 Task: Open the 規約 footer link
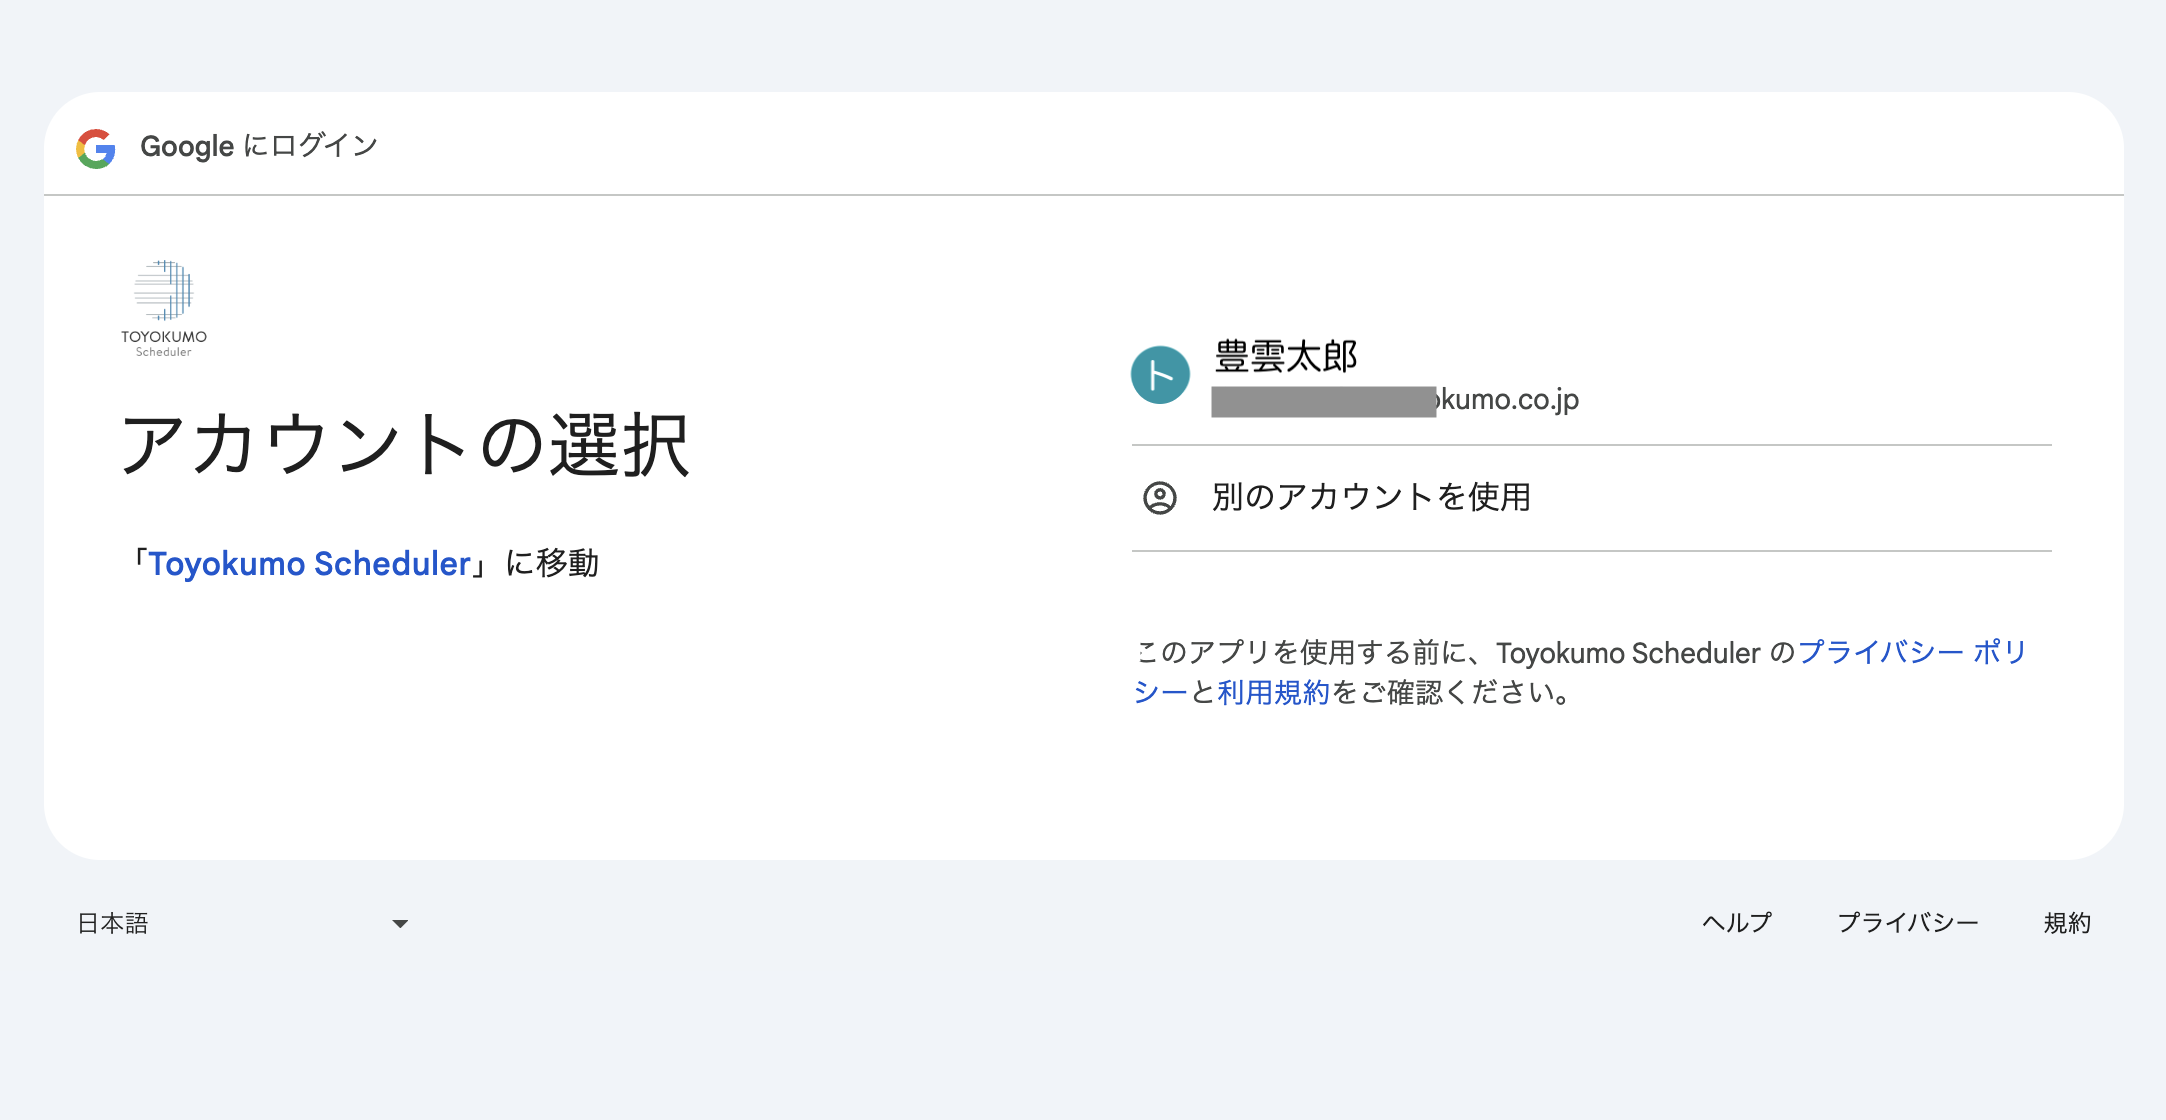click(x=2067, y=923)
